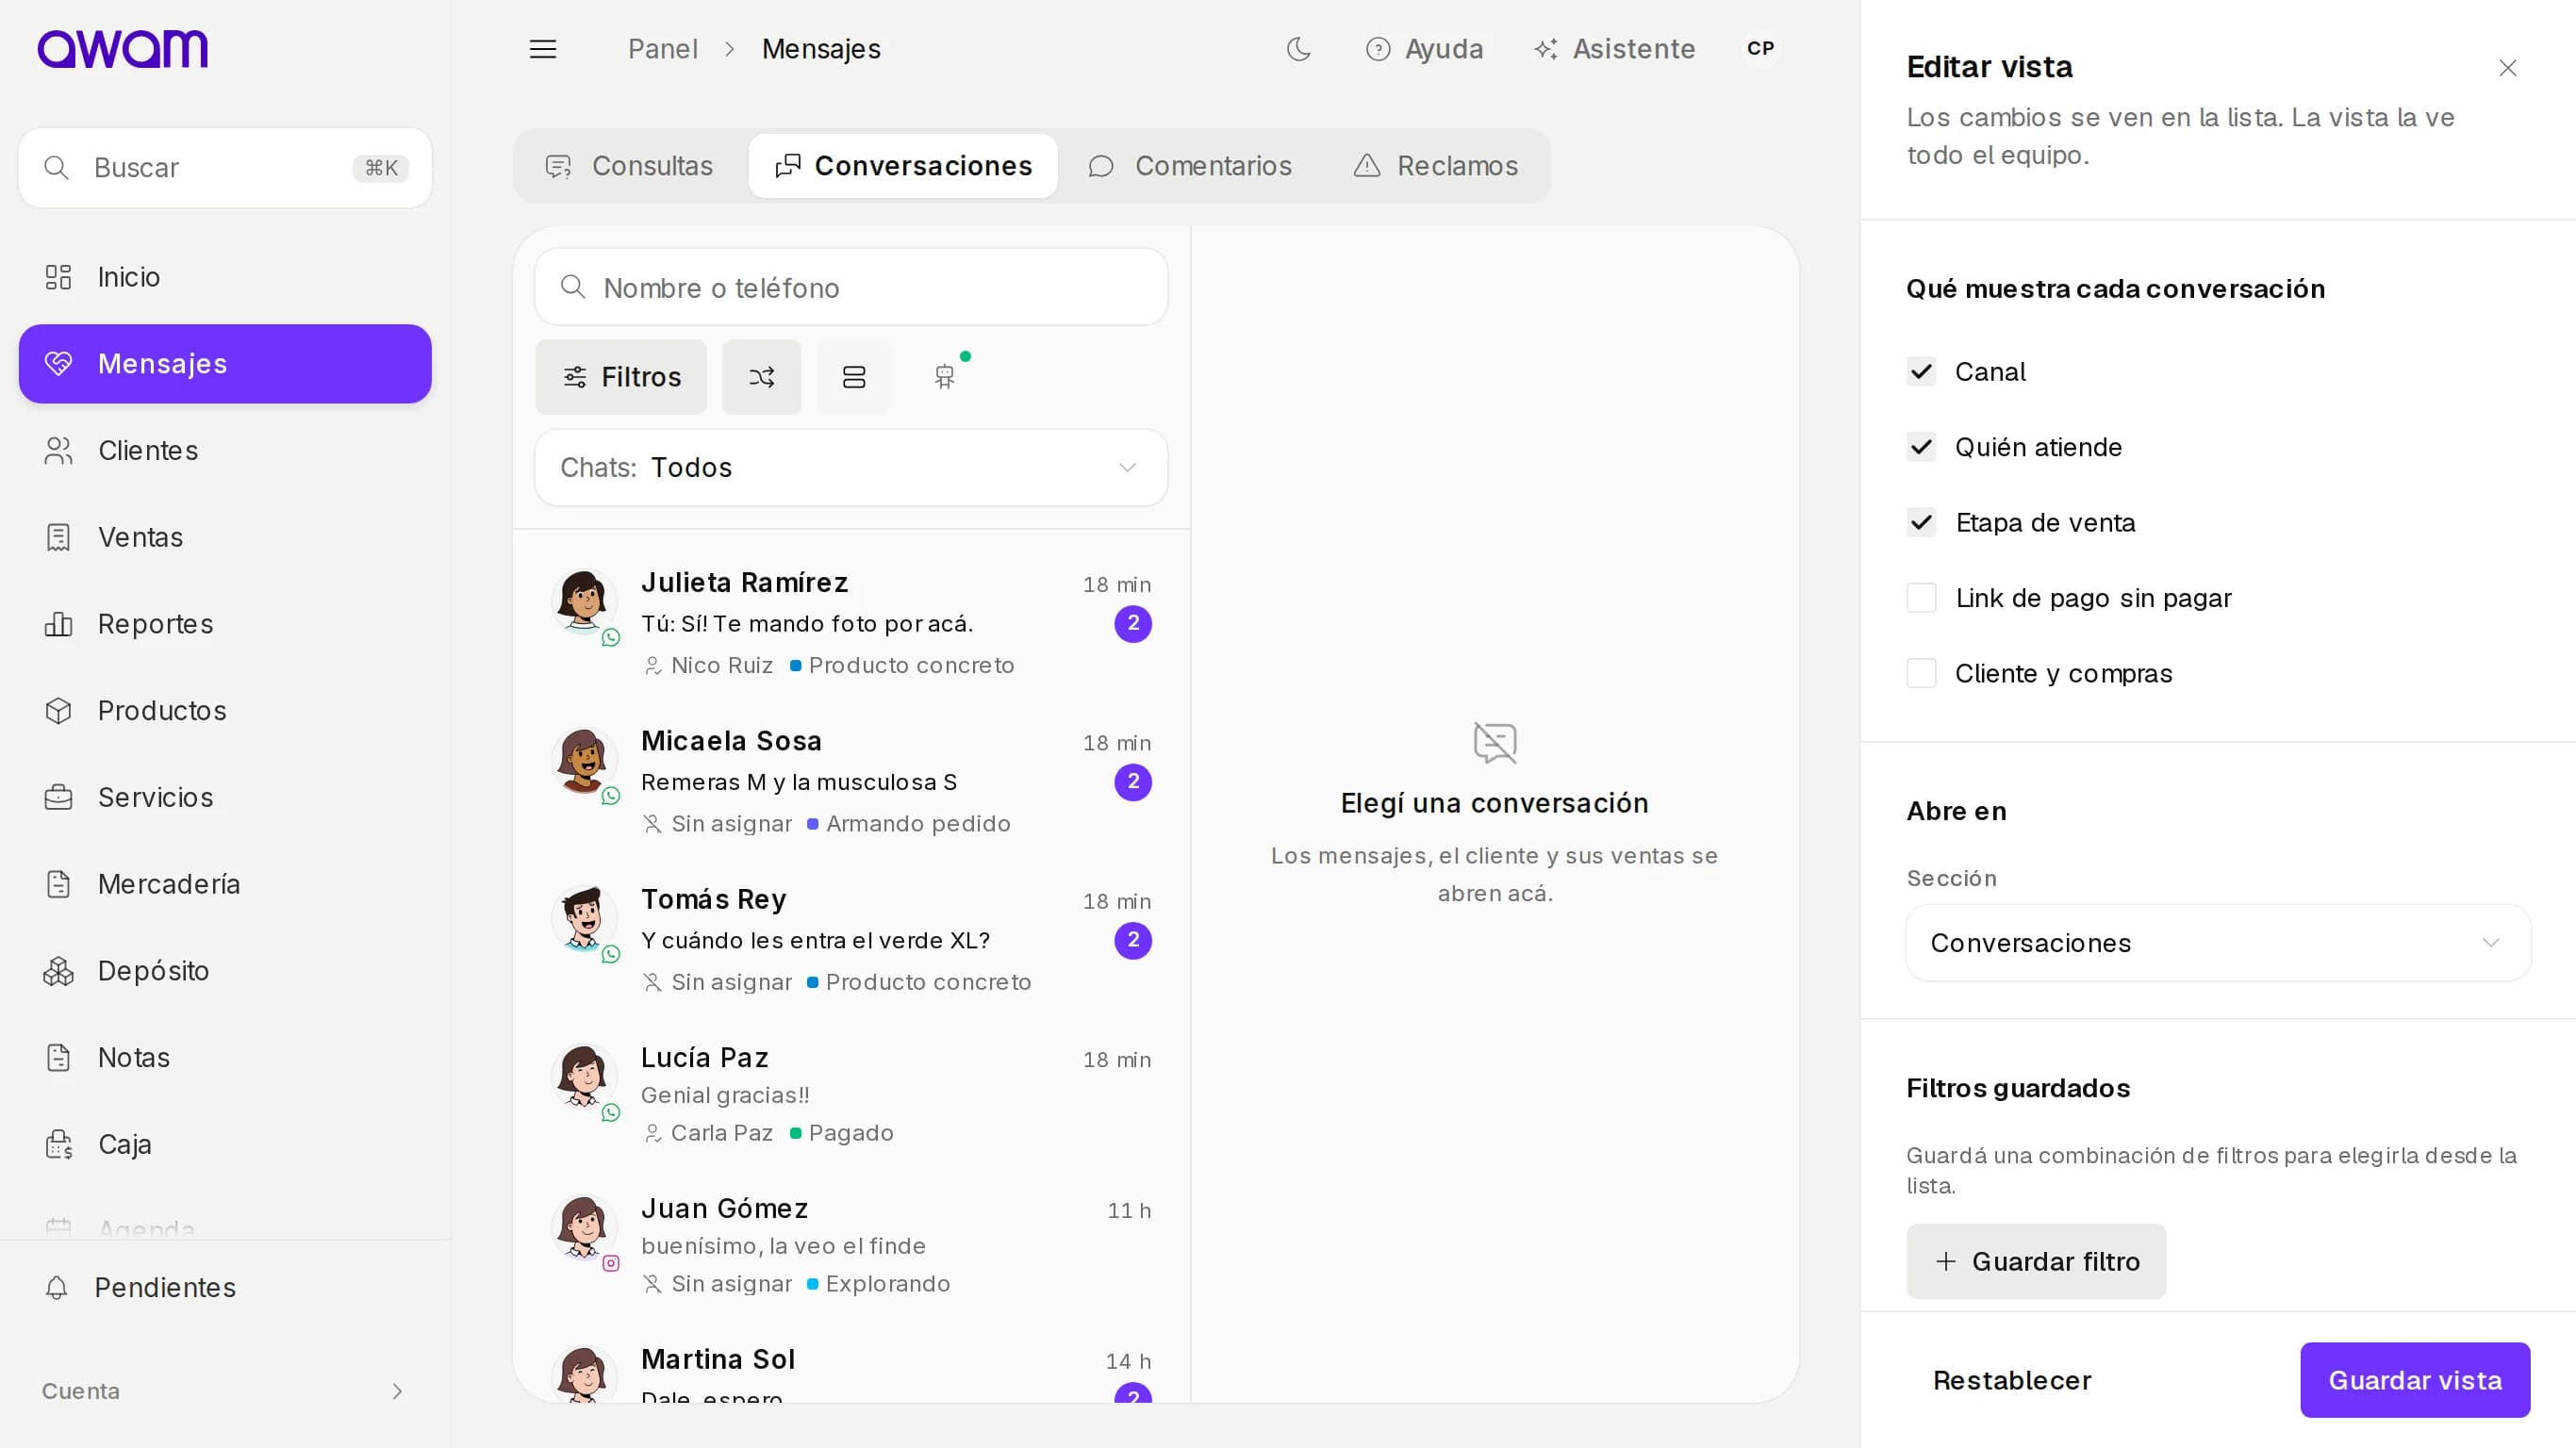Click Guardar filtro button
The image size is (2576, 1448).
click(2036, 1262)
